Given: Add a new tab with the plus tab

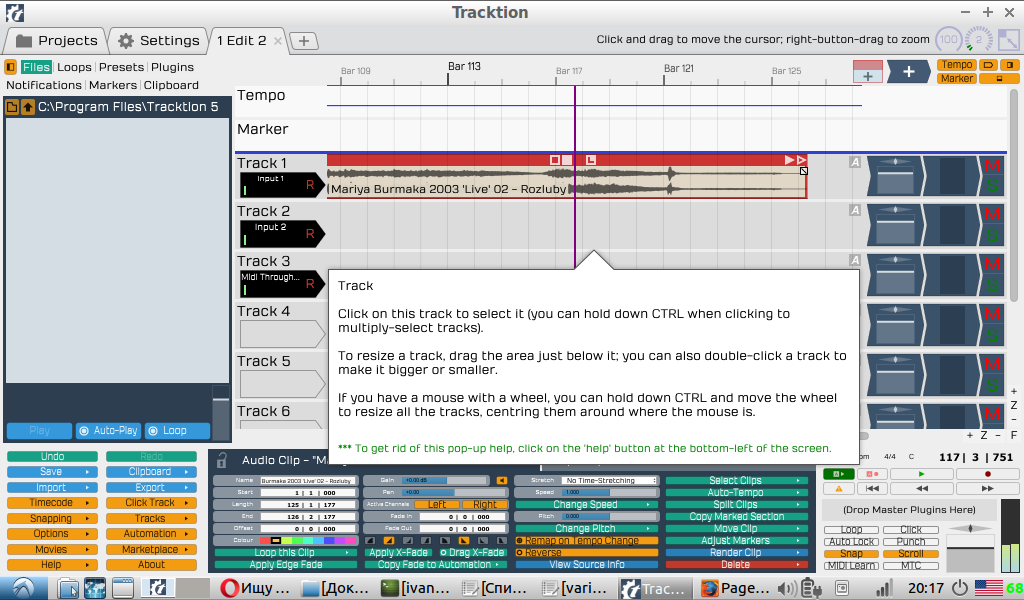Looking at the screenshot, I should pos(304,41).
